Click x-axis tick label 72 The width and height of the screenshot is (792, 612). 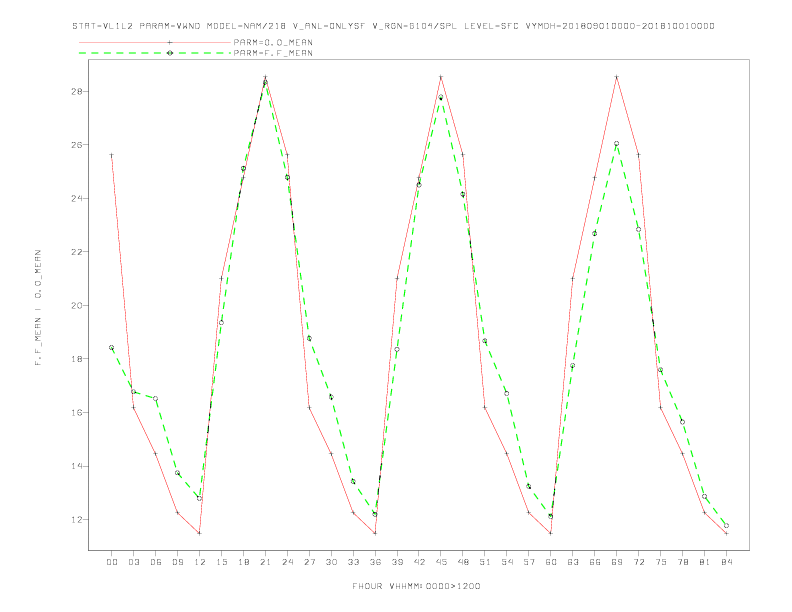(x=638, y=562)
